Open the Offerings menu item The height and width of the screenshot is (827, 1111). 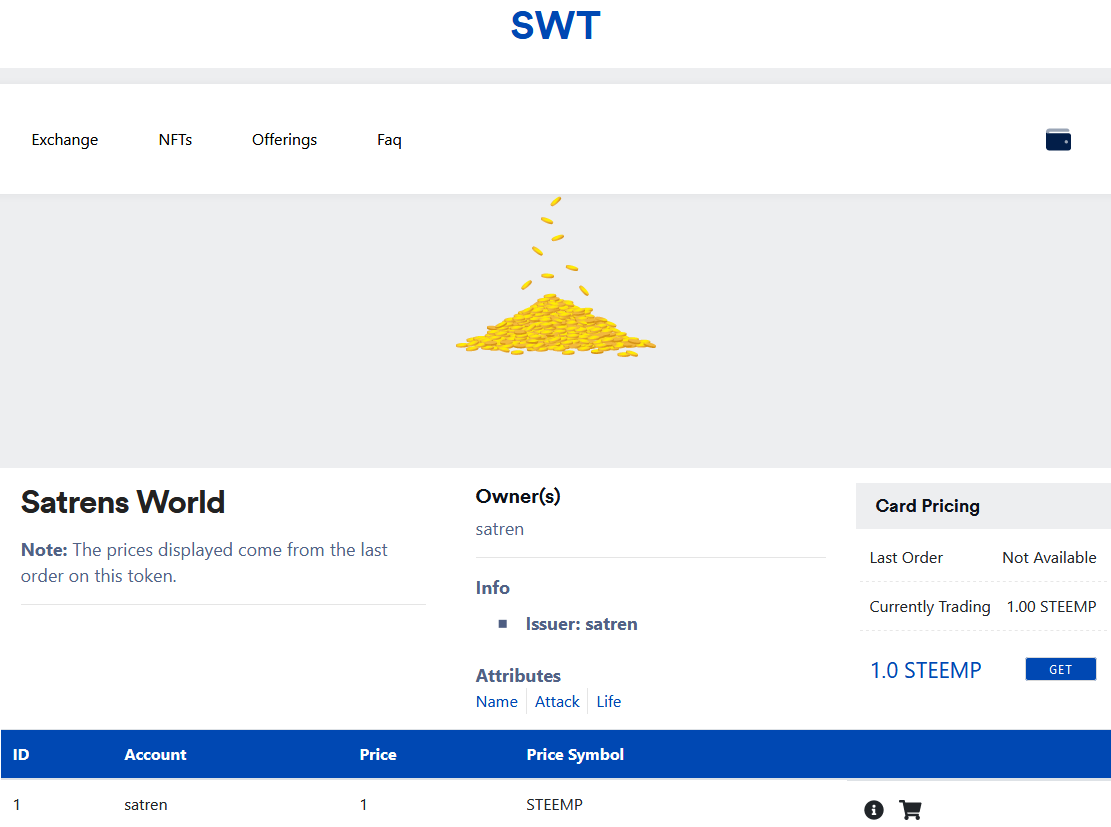(x=284, y=140)
